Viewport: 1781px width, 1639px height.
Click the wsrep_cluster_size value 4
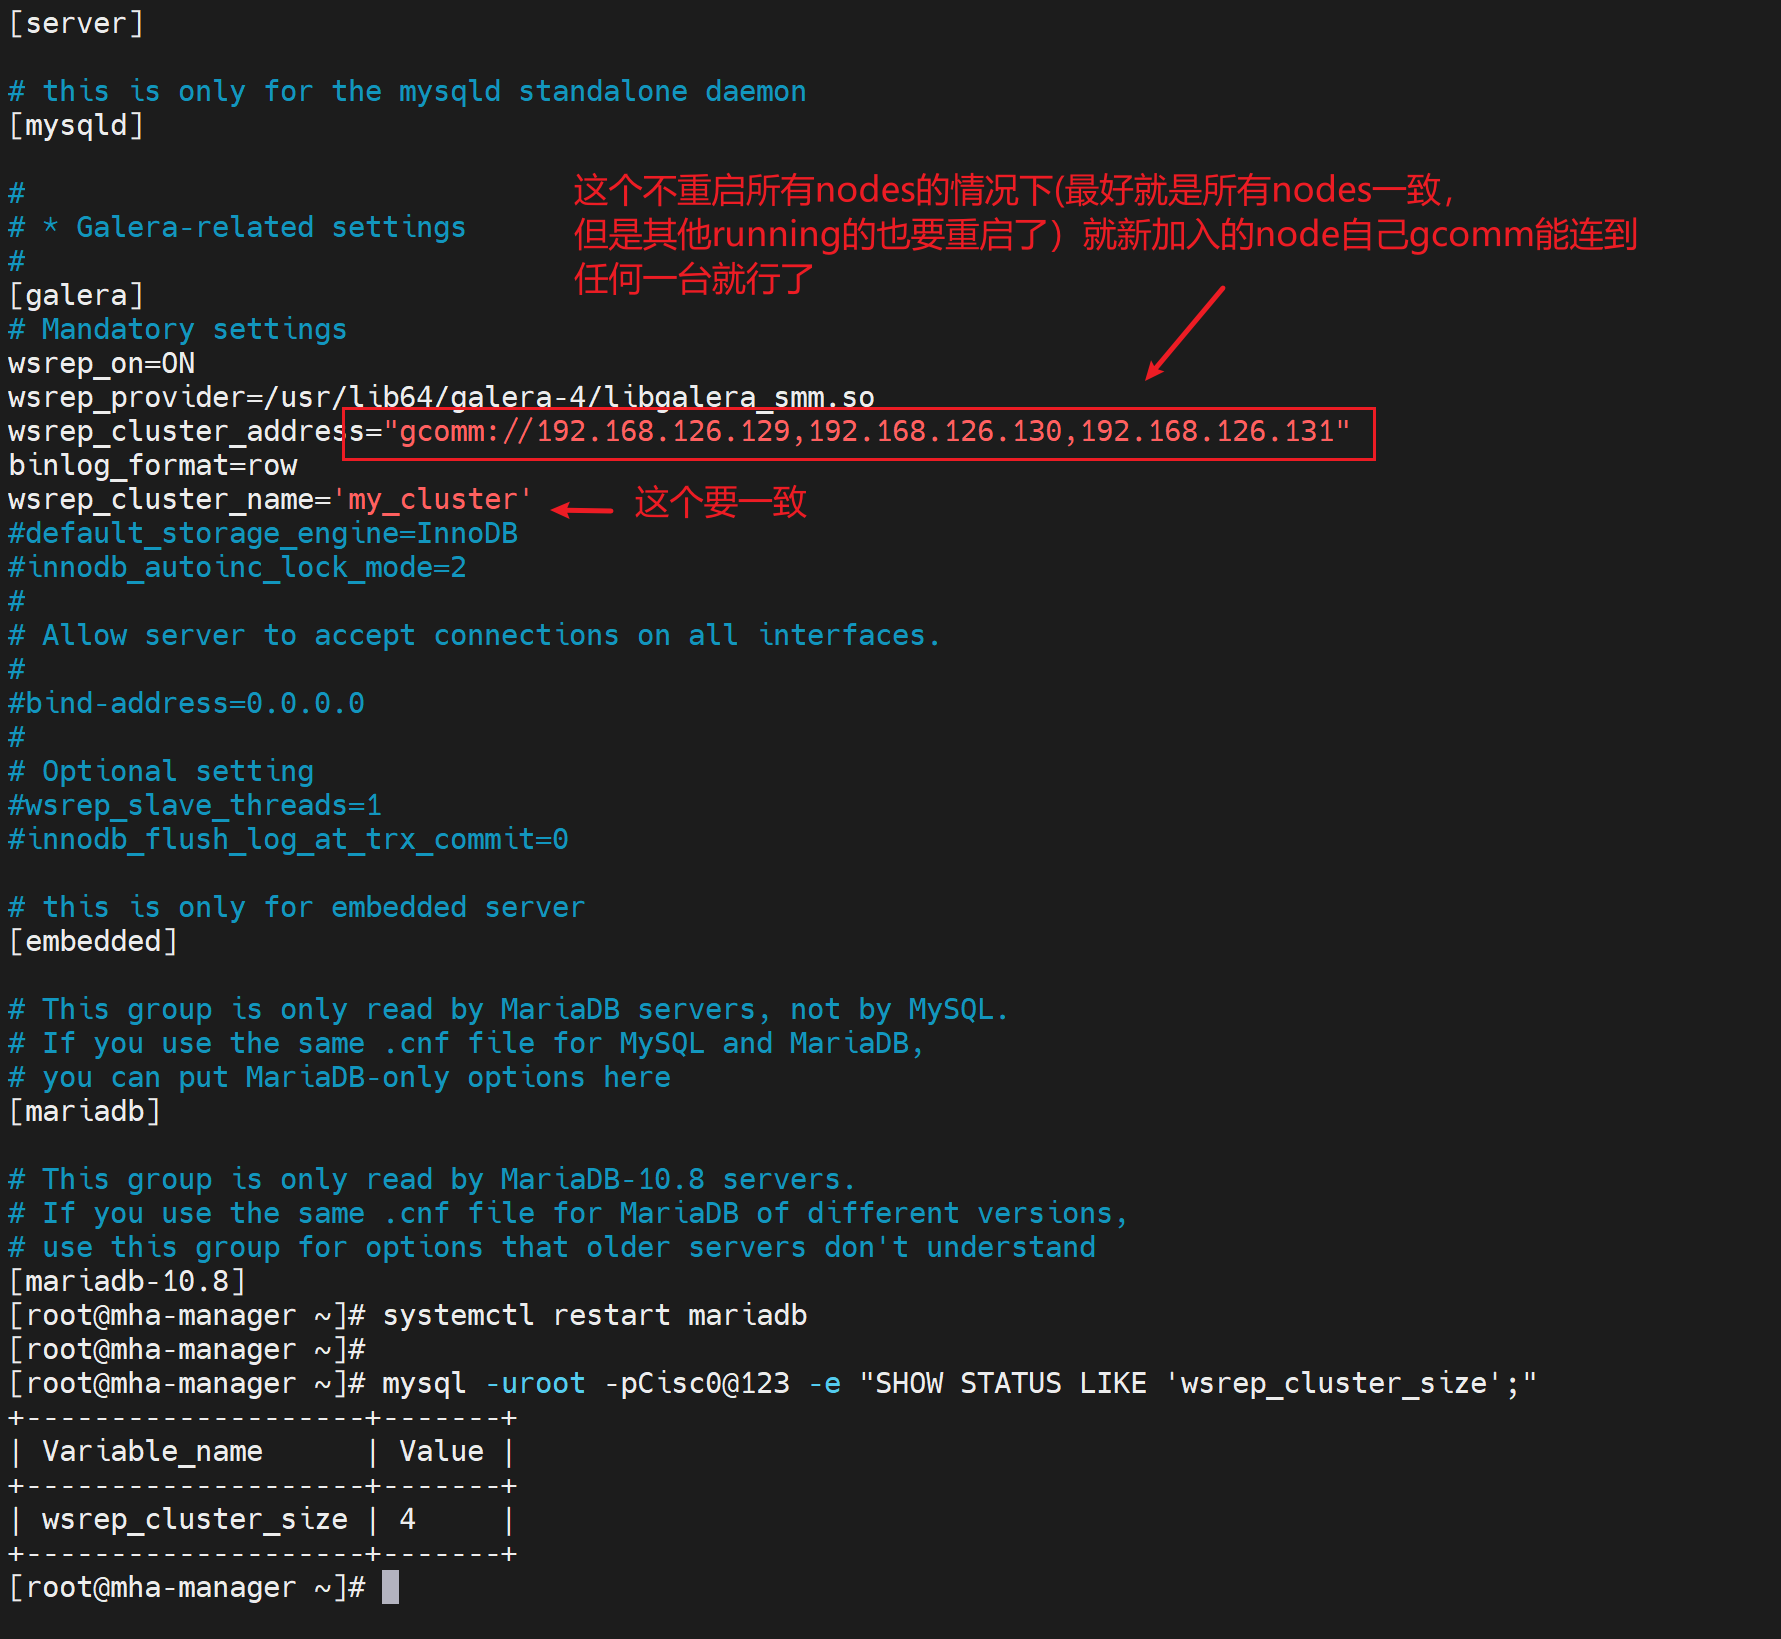point(407,1520)
